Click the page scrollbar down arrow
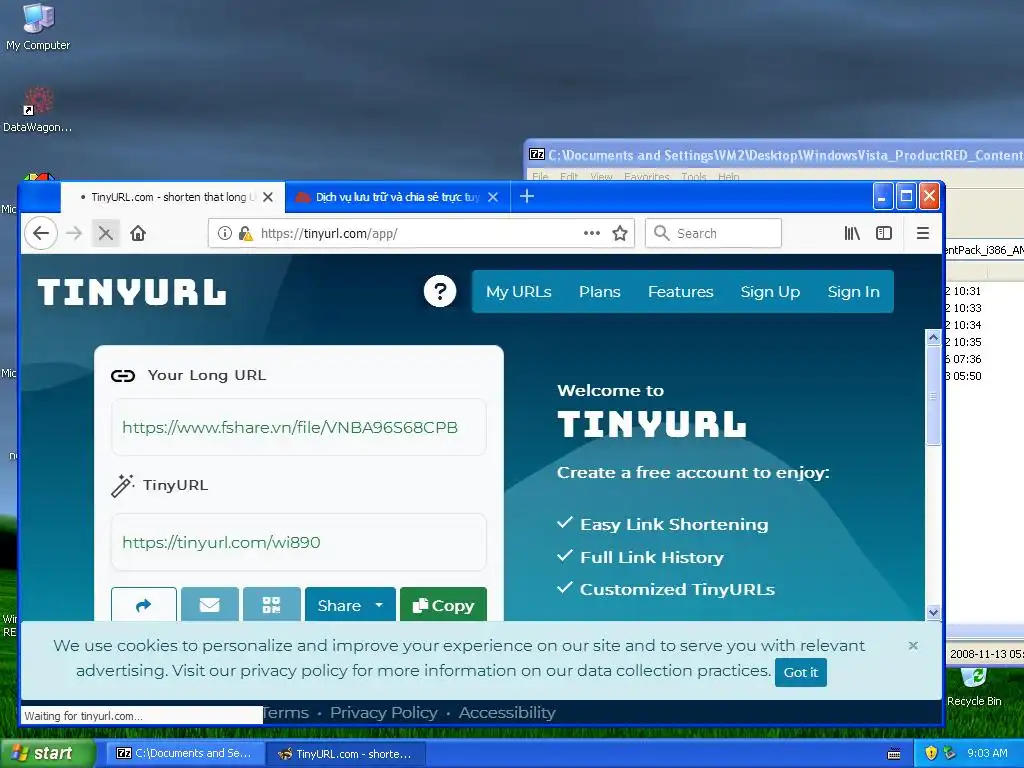This screenshot has width=1024, height=768. click(x=933, y=613)
